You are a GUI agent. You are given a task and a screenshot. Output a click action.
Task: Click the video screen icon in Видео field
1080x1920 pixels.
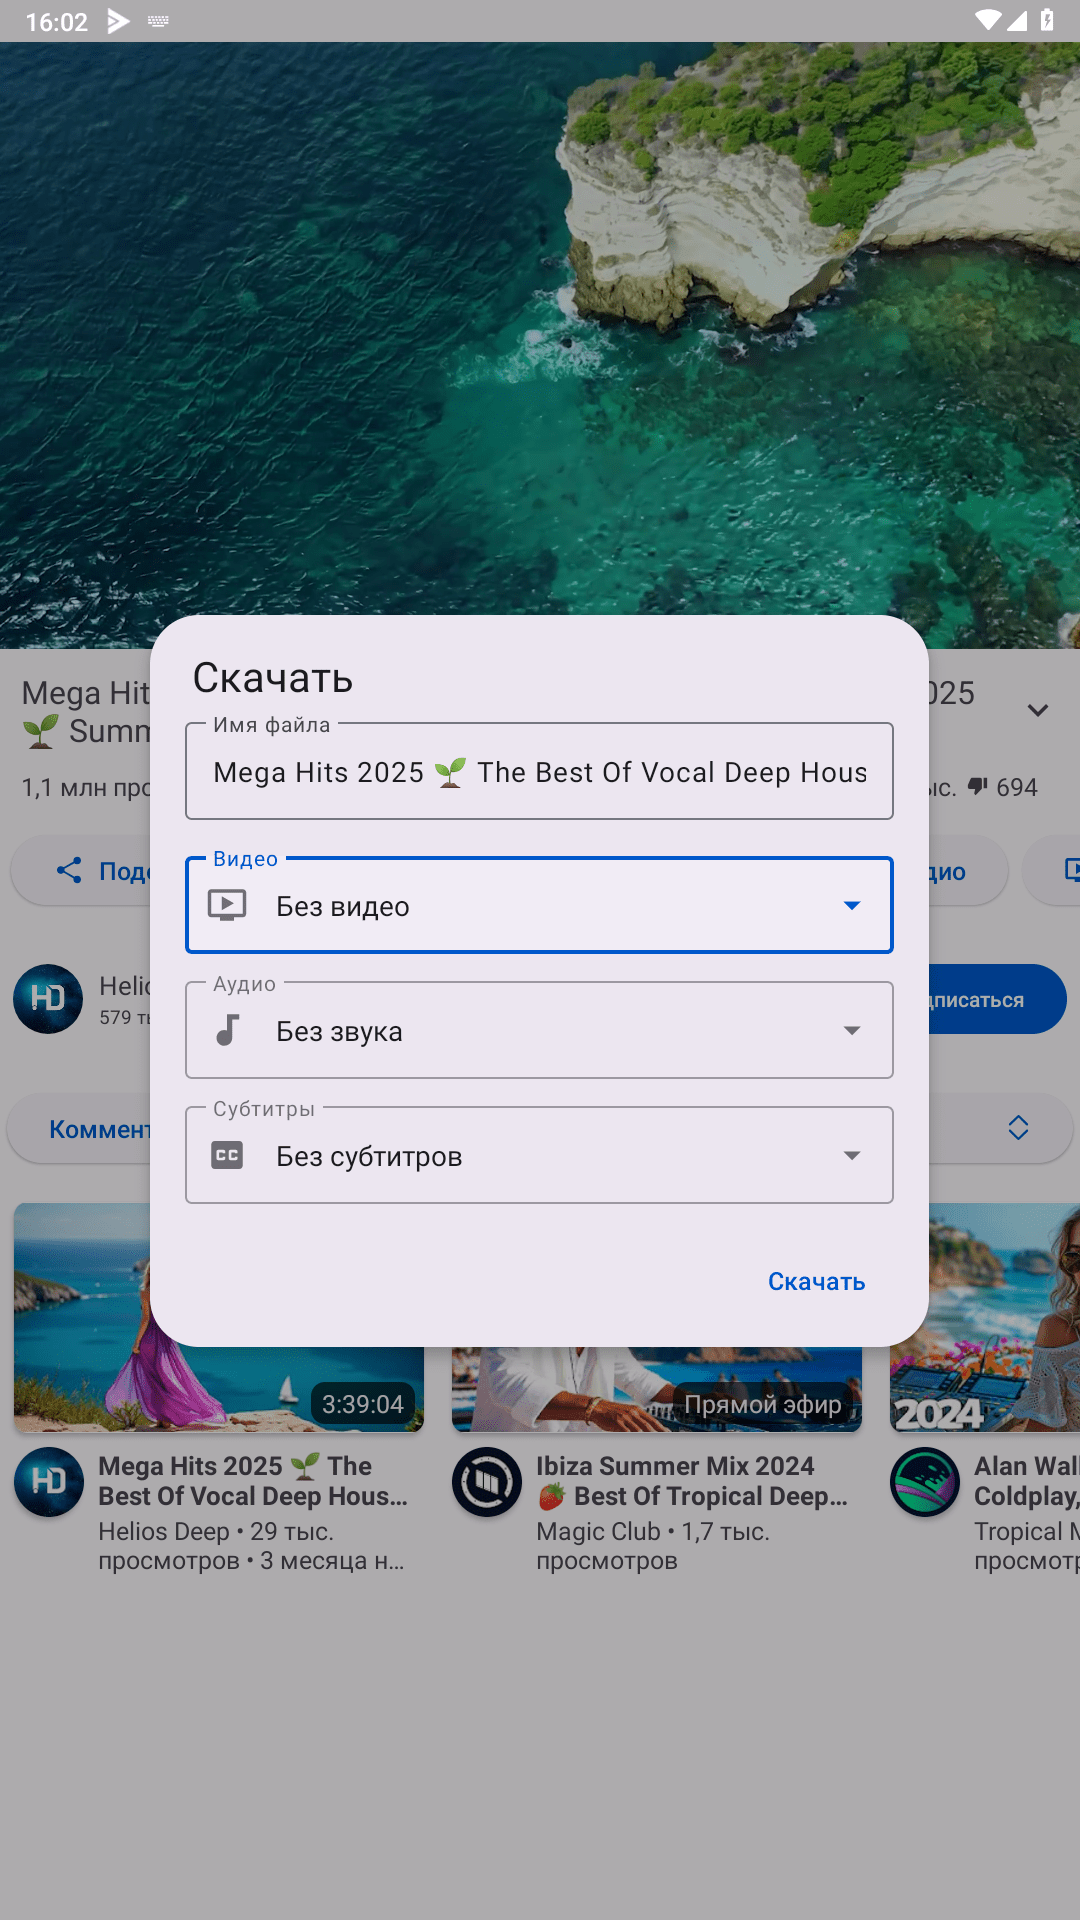click(x=227, y=905)
